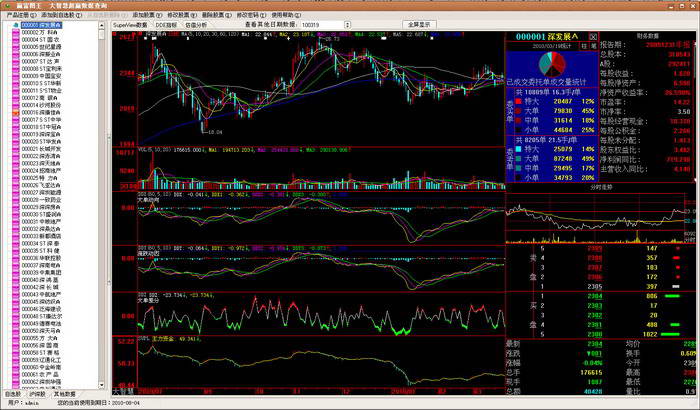
Task: Click the 报告期 row in financial data
Action: [x=646, y=45]
